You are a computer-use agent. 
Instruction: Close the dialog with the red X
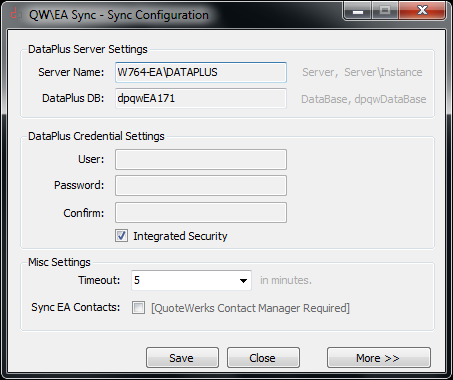tap(422, 11)
